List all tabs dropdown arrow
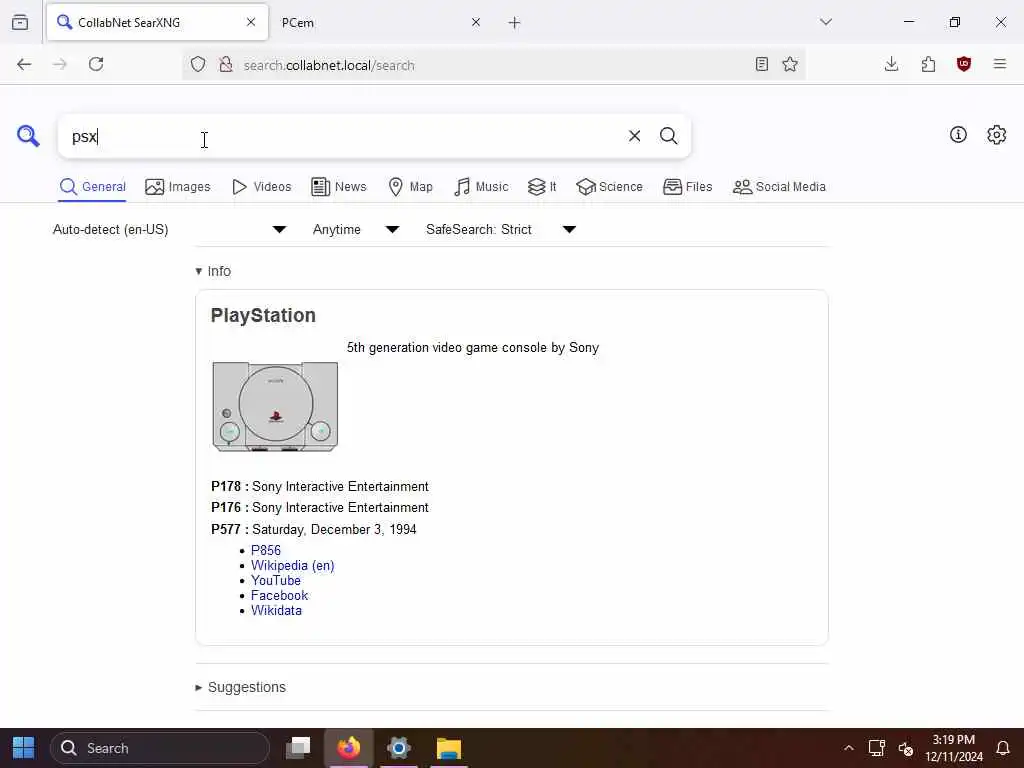The height and width of the screenshot is (768, 1024). (826, 22)
